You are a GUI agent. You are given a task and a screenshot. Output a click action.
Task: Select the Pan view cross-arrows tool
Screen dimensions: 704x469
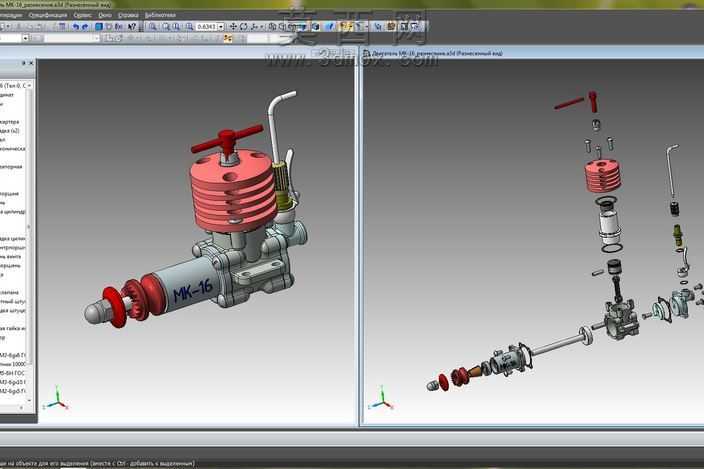(x=233, y=27)
